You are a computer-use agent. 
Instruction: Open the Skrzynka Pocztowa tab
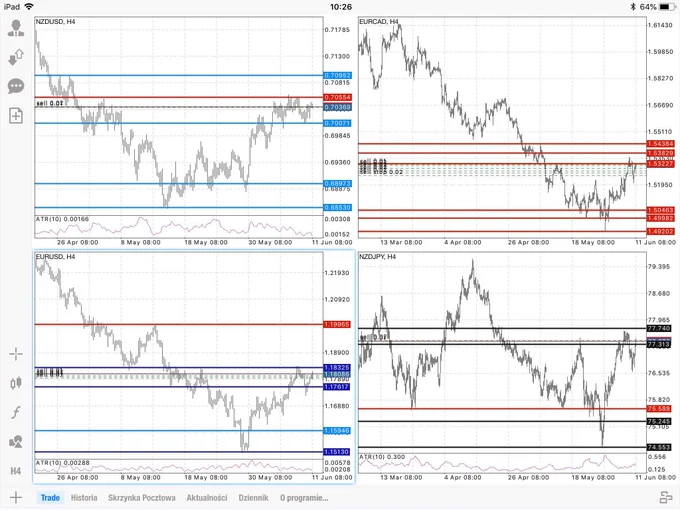click(141, 498)
